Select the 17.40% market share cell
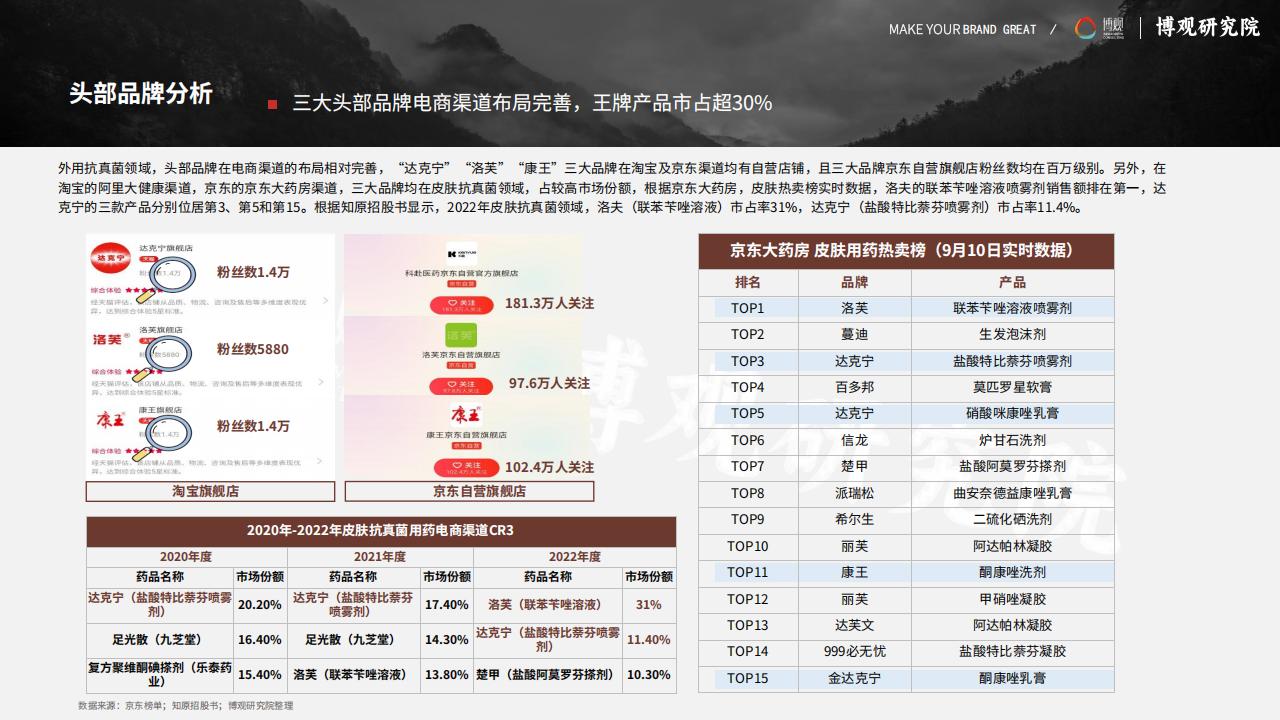This screenshot has width=1280, height=720. pos(447,605)
